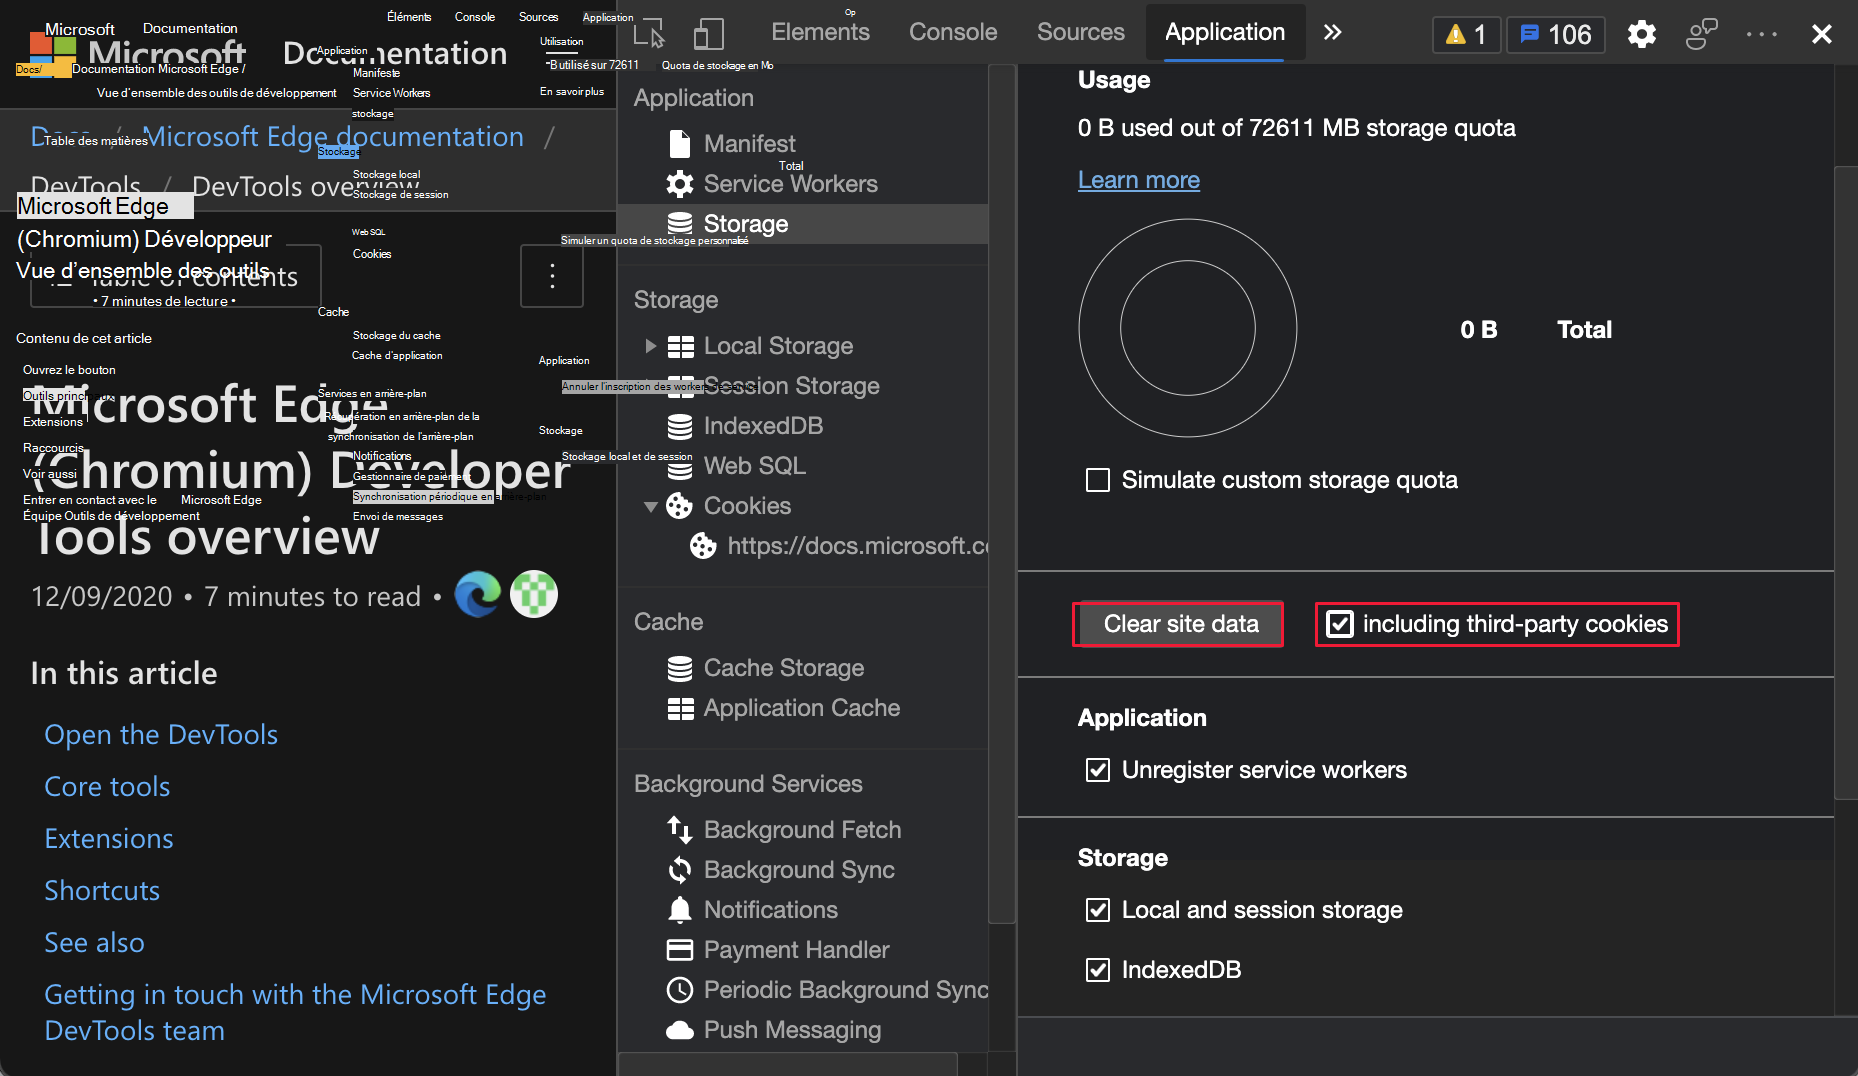Select the Application tab
Viewport: 1858px width, 1076px height.
[x=1225, y=33]
